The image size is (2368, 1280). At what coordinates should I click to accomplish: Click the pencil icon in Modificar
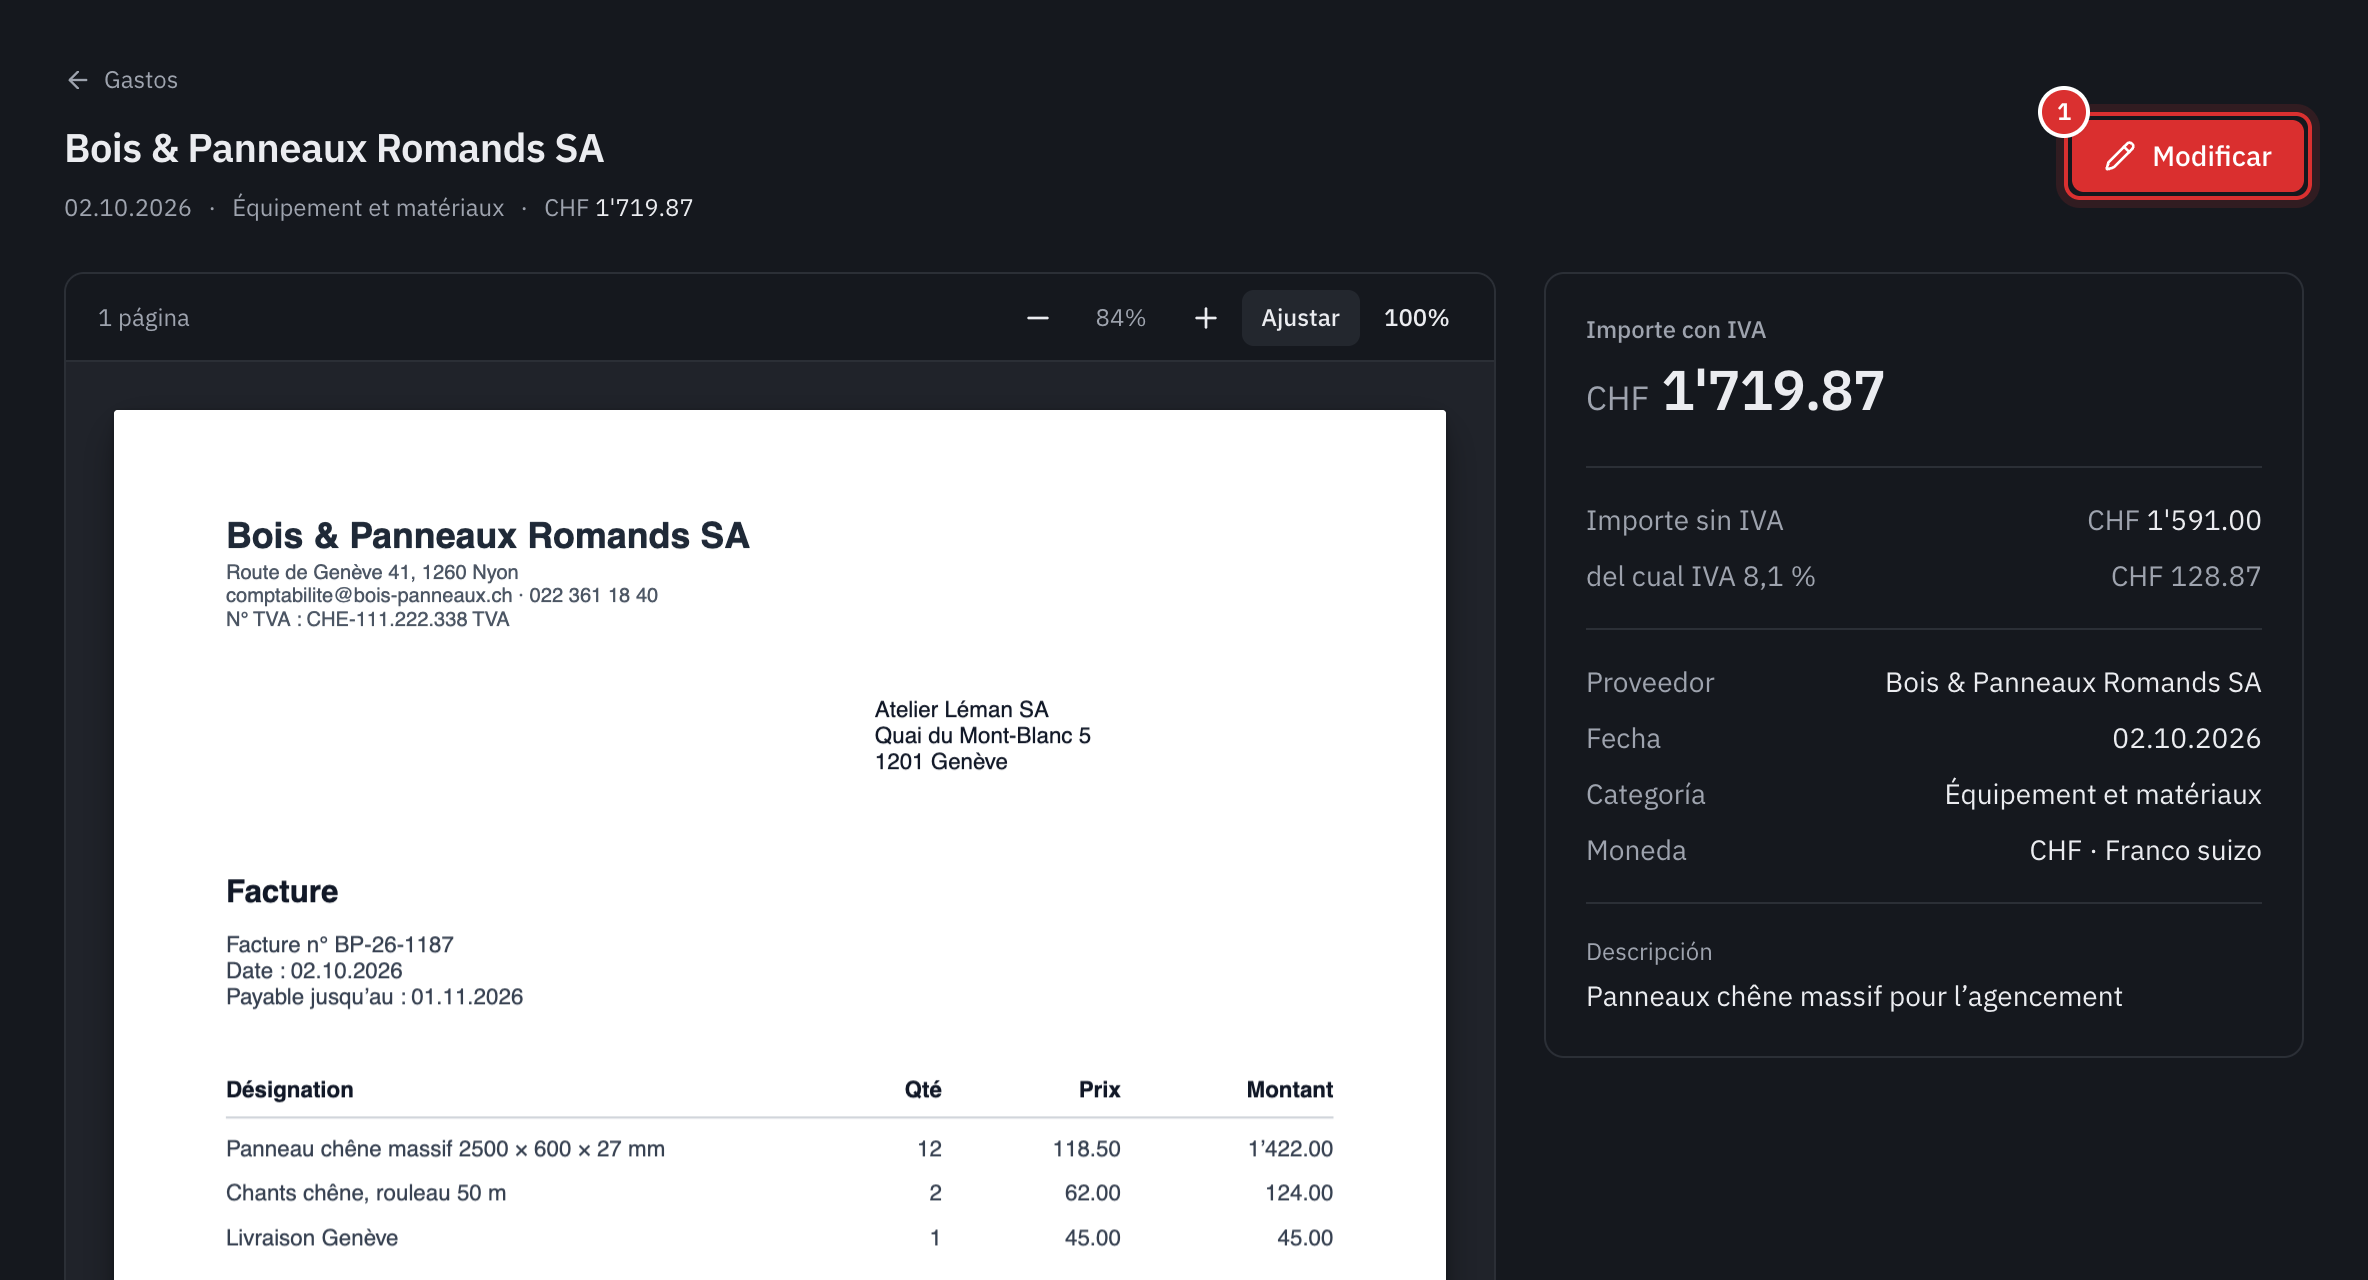(x=2119, y=156)
